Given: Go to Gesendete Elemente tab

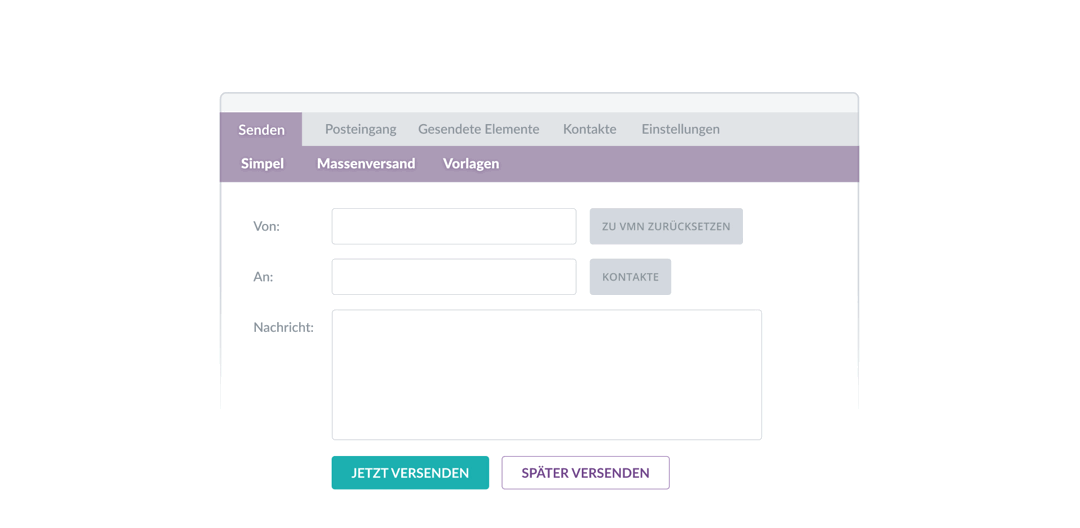Looking at the screenshot, I should click(x=478, y=129).
